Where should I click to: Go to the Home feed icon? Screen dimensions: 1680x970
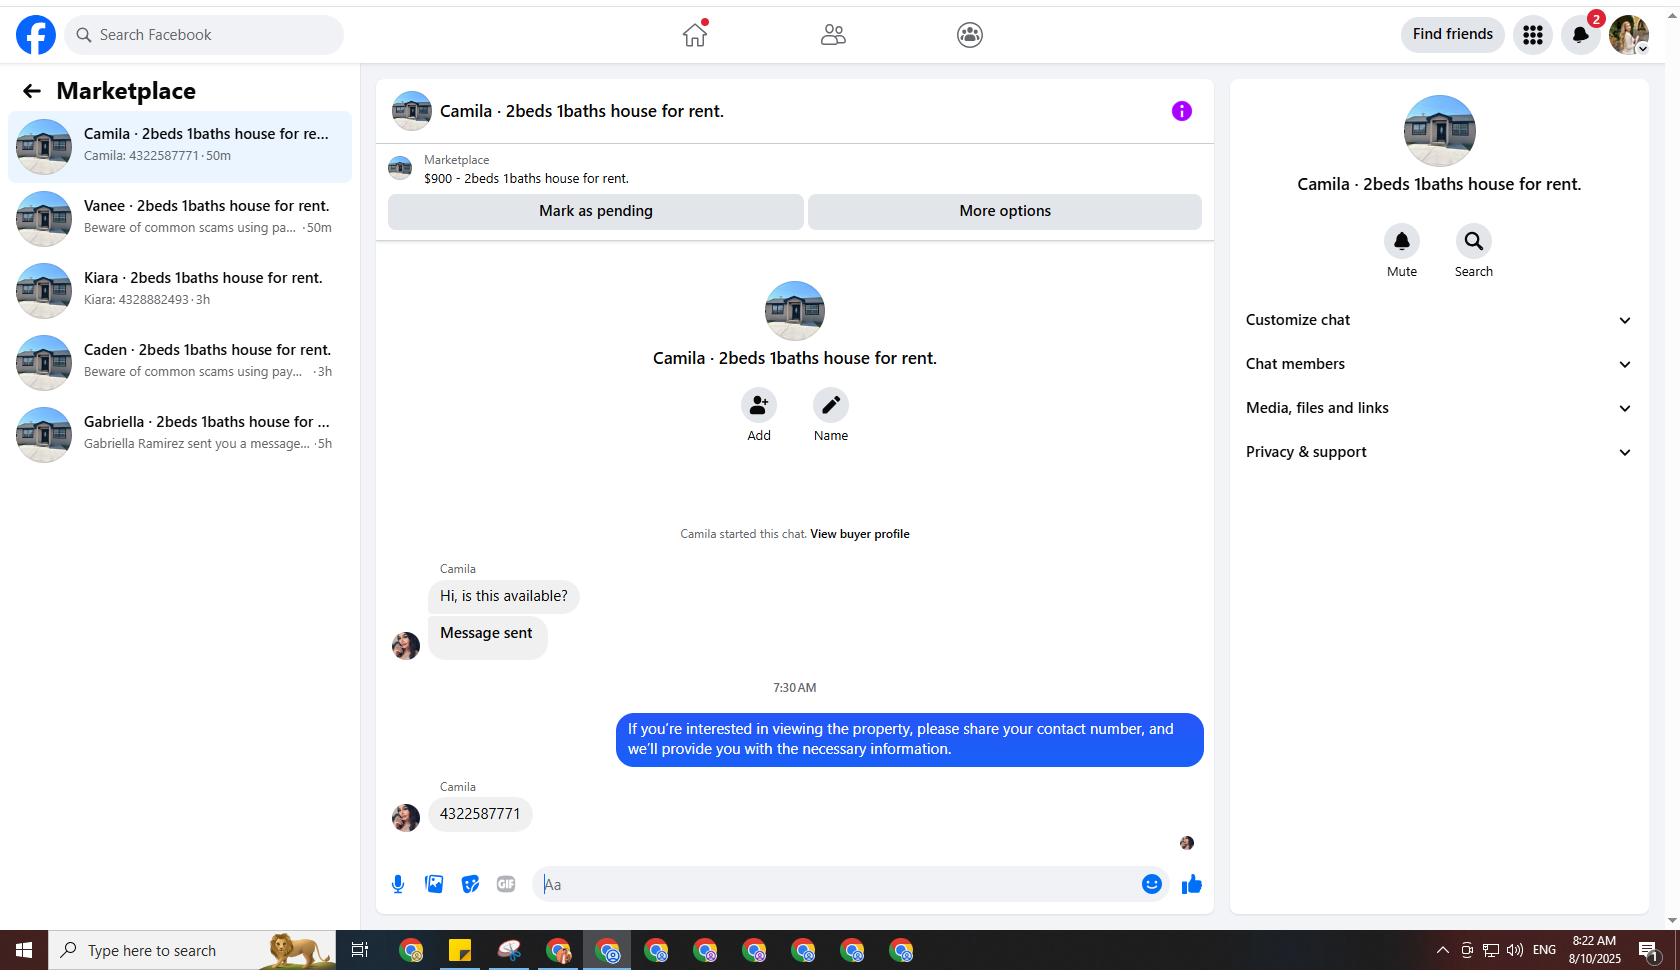tap(695, 35)
